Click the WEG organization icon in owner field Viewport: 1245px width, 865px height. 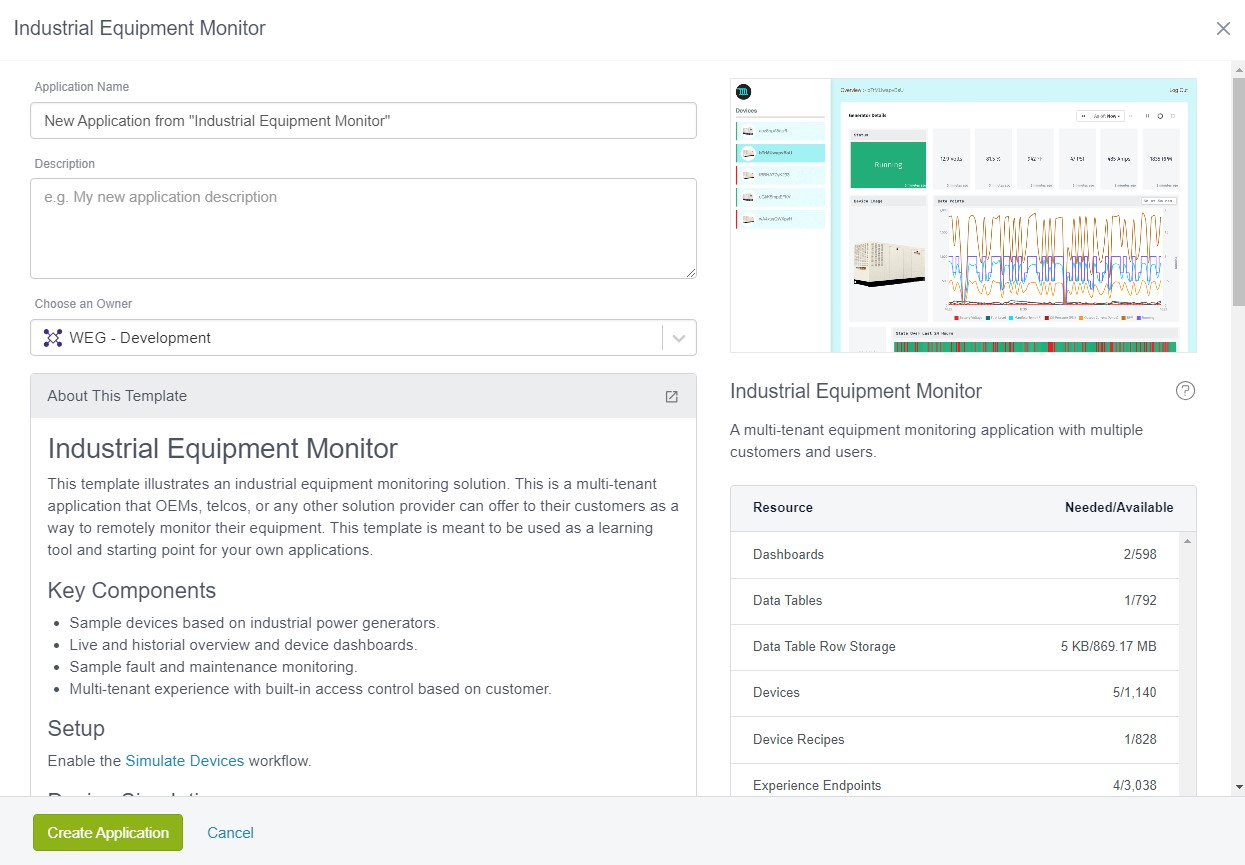pos(53,338)
